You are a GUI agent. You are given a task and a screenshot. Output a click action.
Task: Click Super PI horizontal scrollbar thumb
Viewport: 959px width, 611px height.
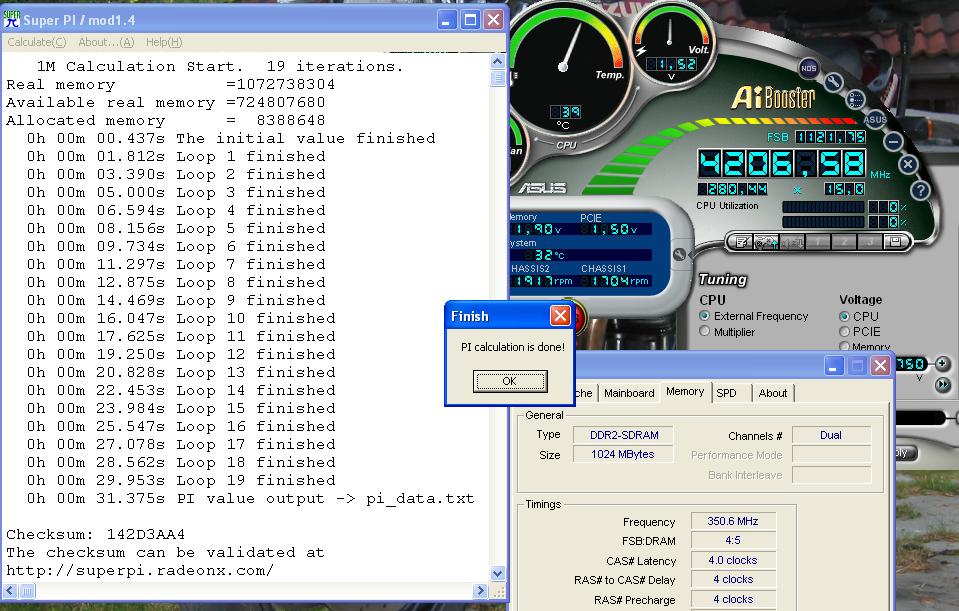pos(27,591)
